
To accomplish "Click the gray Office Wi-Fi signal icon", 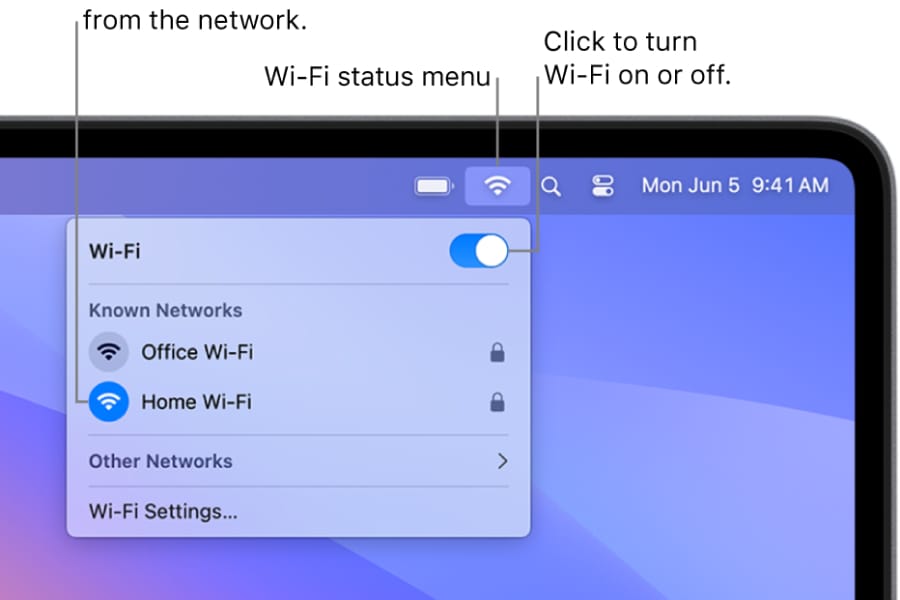I will pos(108,351).
